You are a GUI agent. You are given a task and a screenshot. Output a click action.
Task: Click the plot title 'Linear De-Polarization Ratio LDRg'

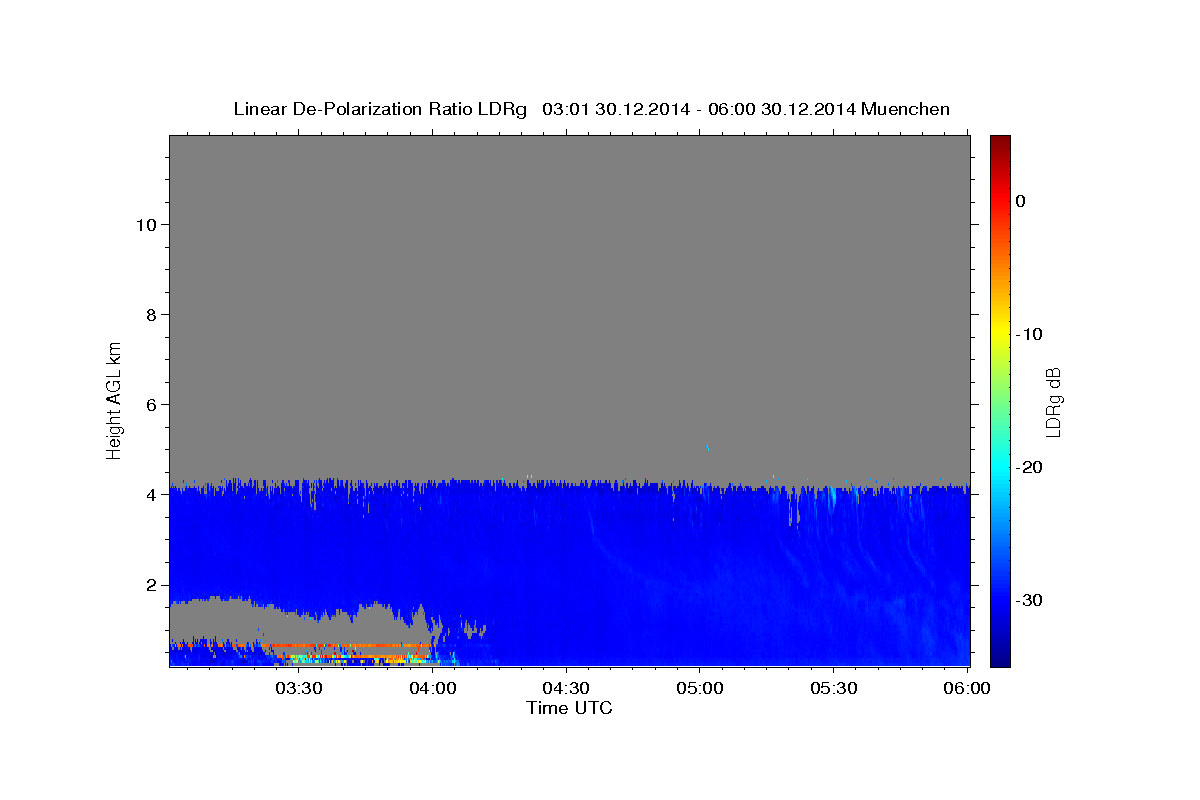[x=379, y=109]
